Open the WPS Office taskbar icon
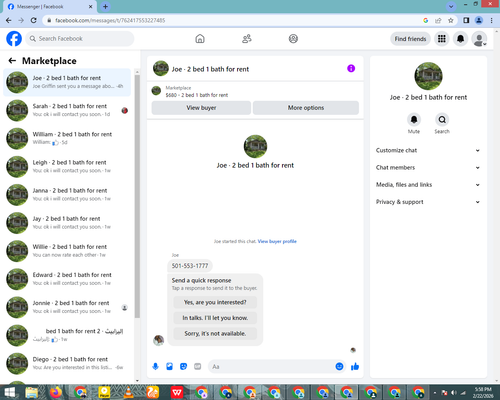Screen dimensions: 500x400 tap(177, 392)
